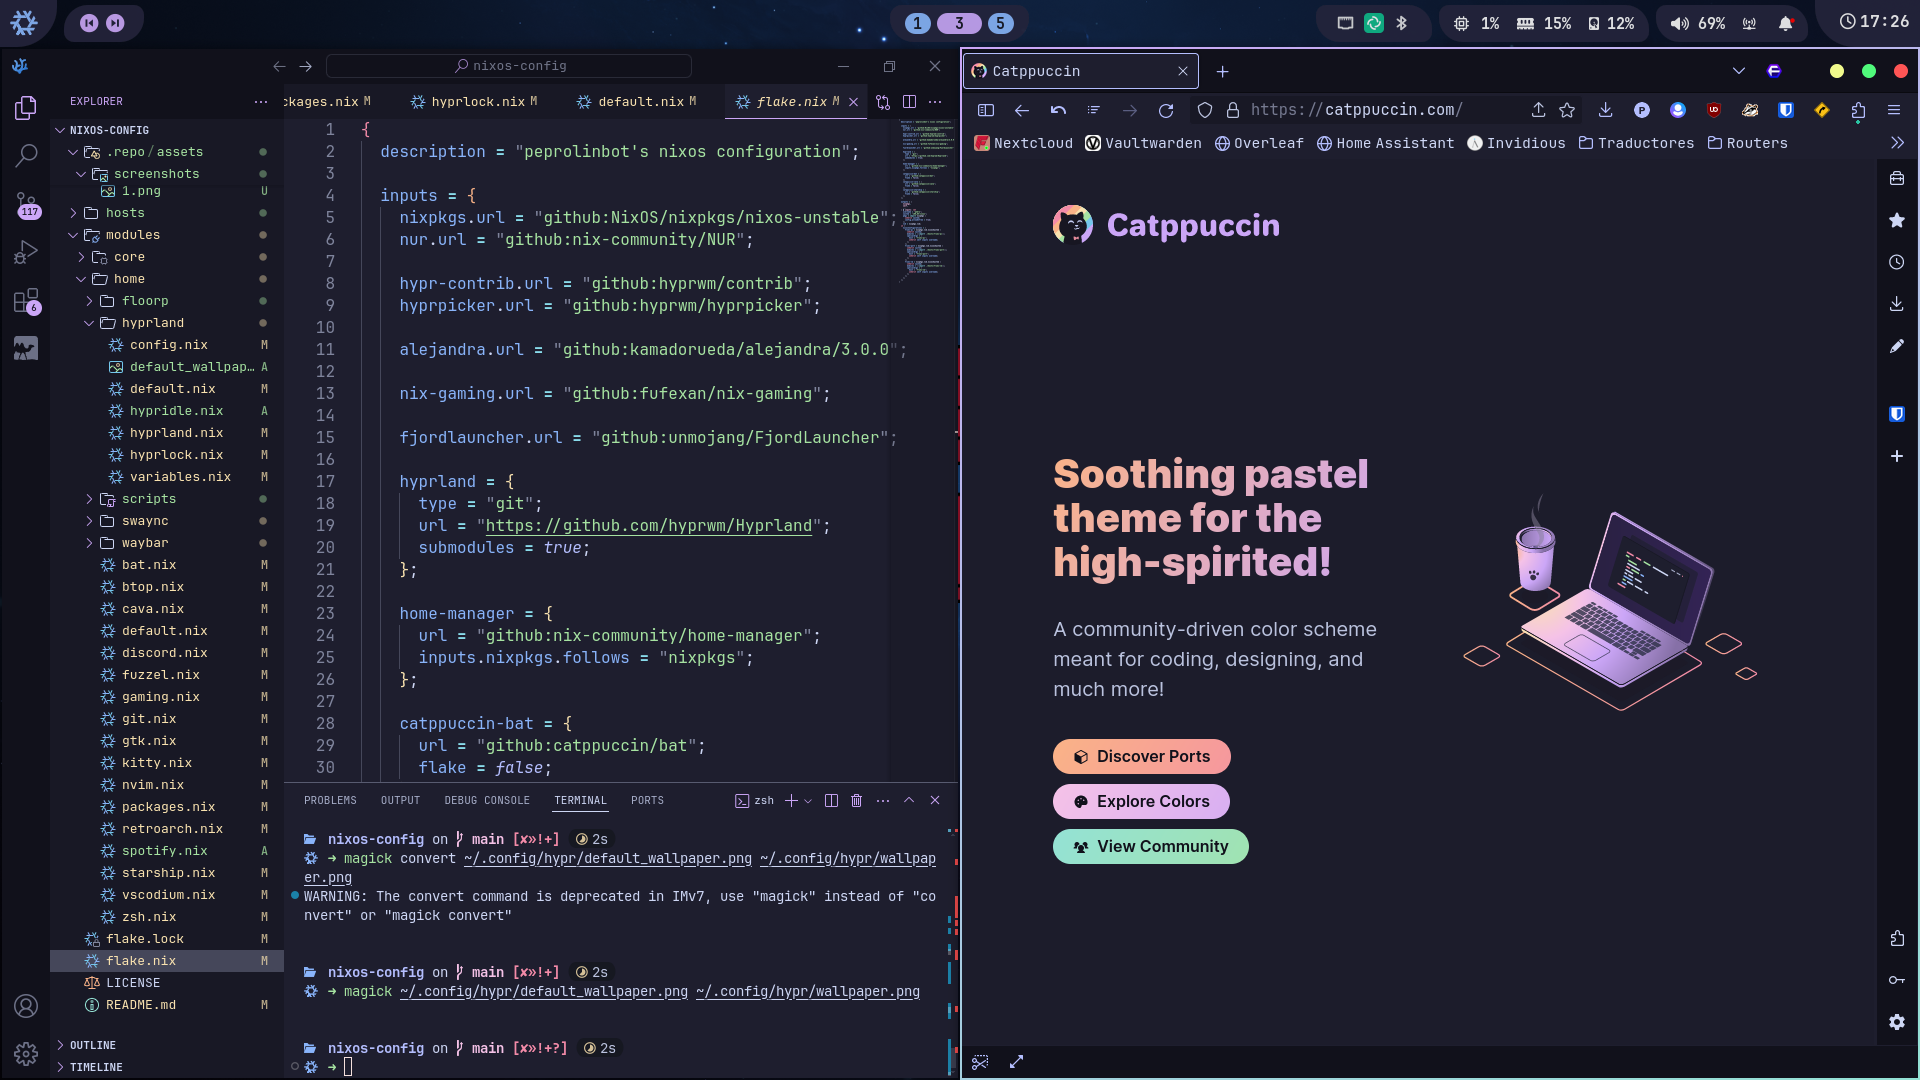Open the Extensions view in activity bar
This screenshot has width=1920, height=1080.
[x=26, y=301]
